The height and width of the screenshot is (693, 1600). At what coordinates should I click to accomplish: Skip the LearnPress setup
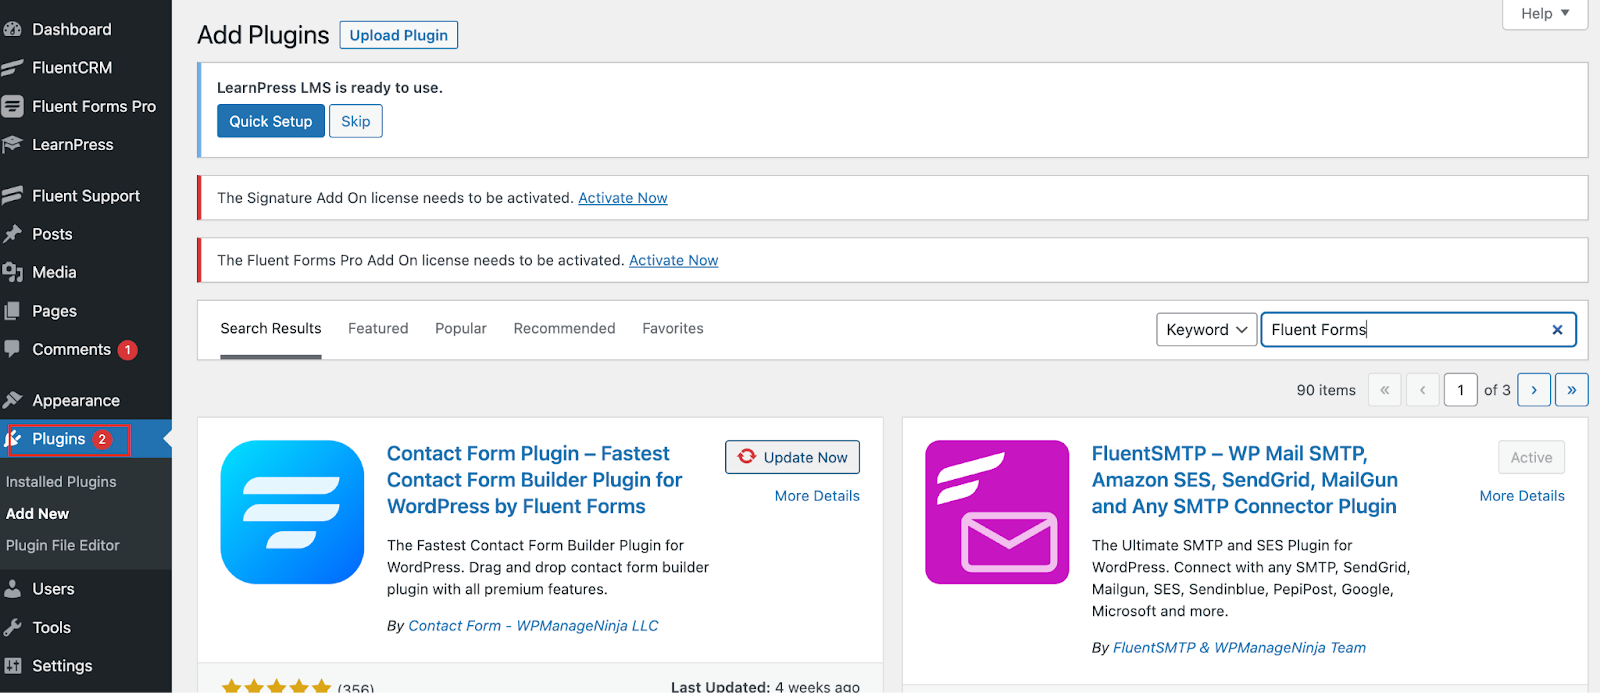pyautogui.click(x=356, y=121)
